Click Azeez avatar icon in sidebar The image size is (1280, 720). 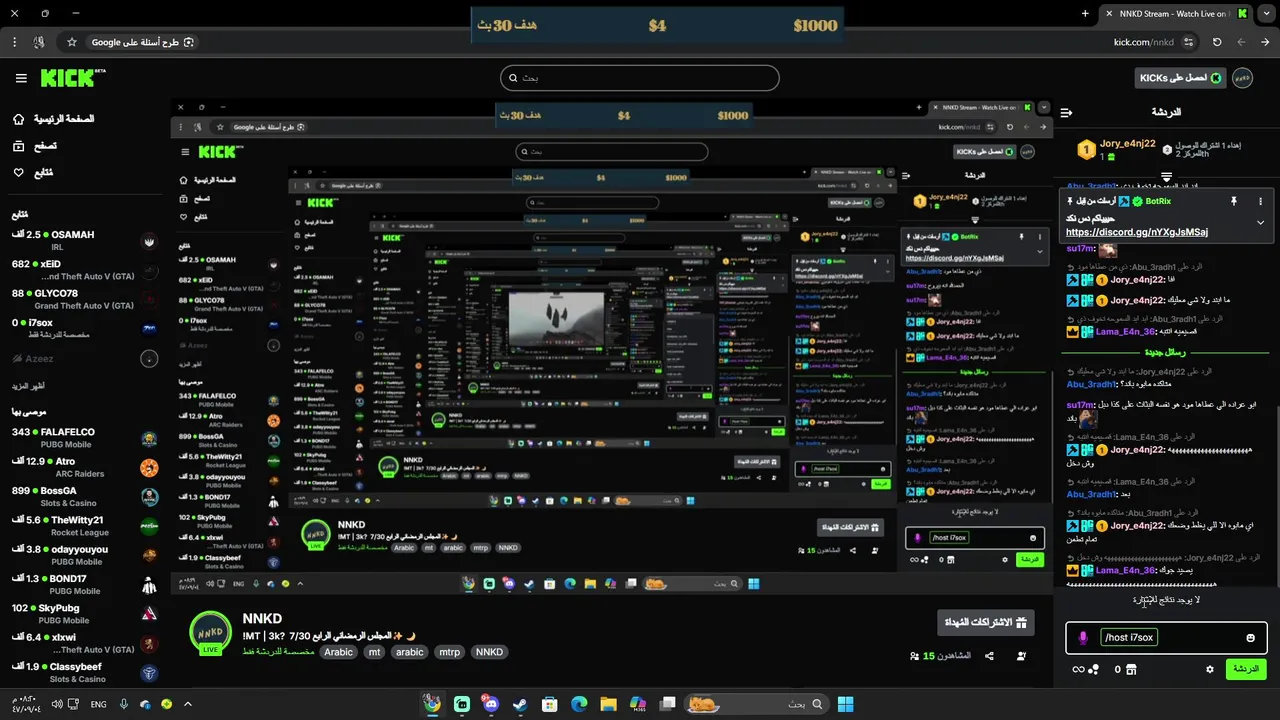(x=149, y=359)
